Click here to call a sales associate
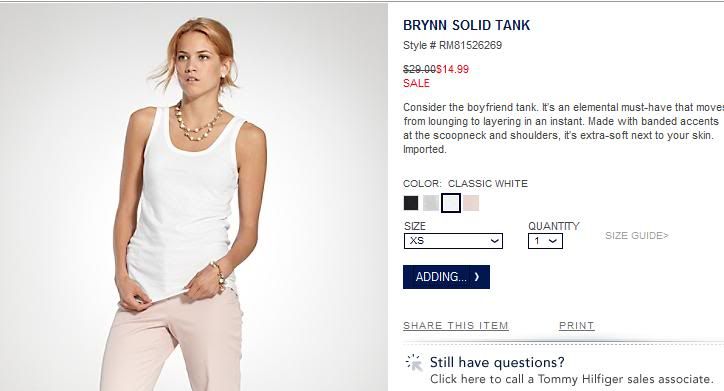Screen dimensions: 724x391 pyautogui.click(x=572, y=379)
